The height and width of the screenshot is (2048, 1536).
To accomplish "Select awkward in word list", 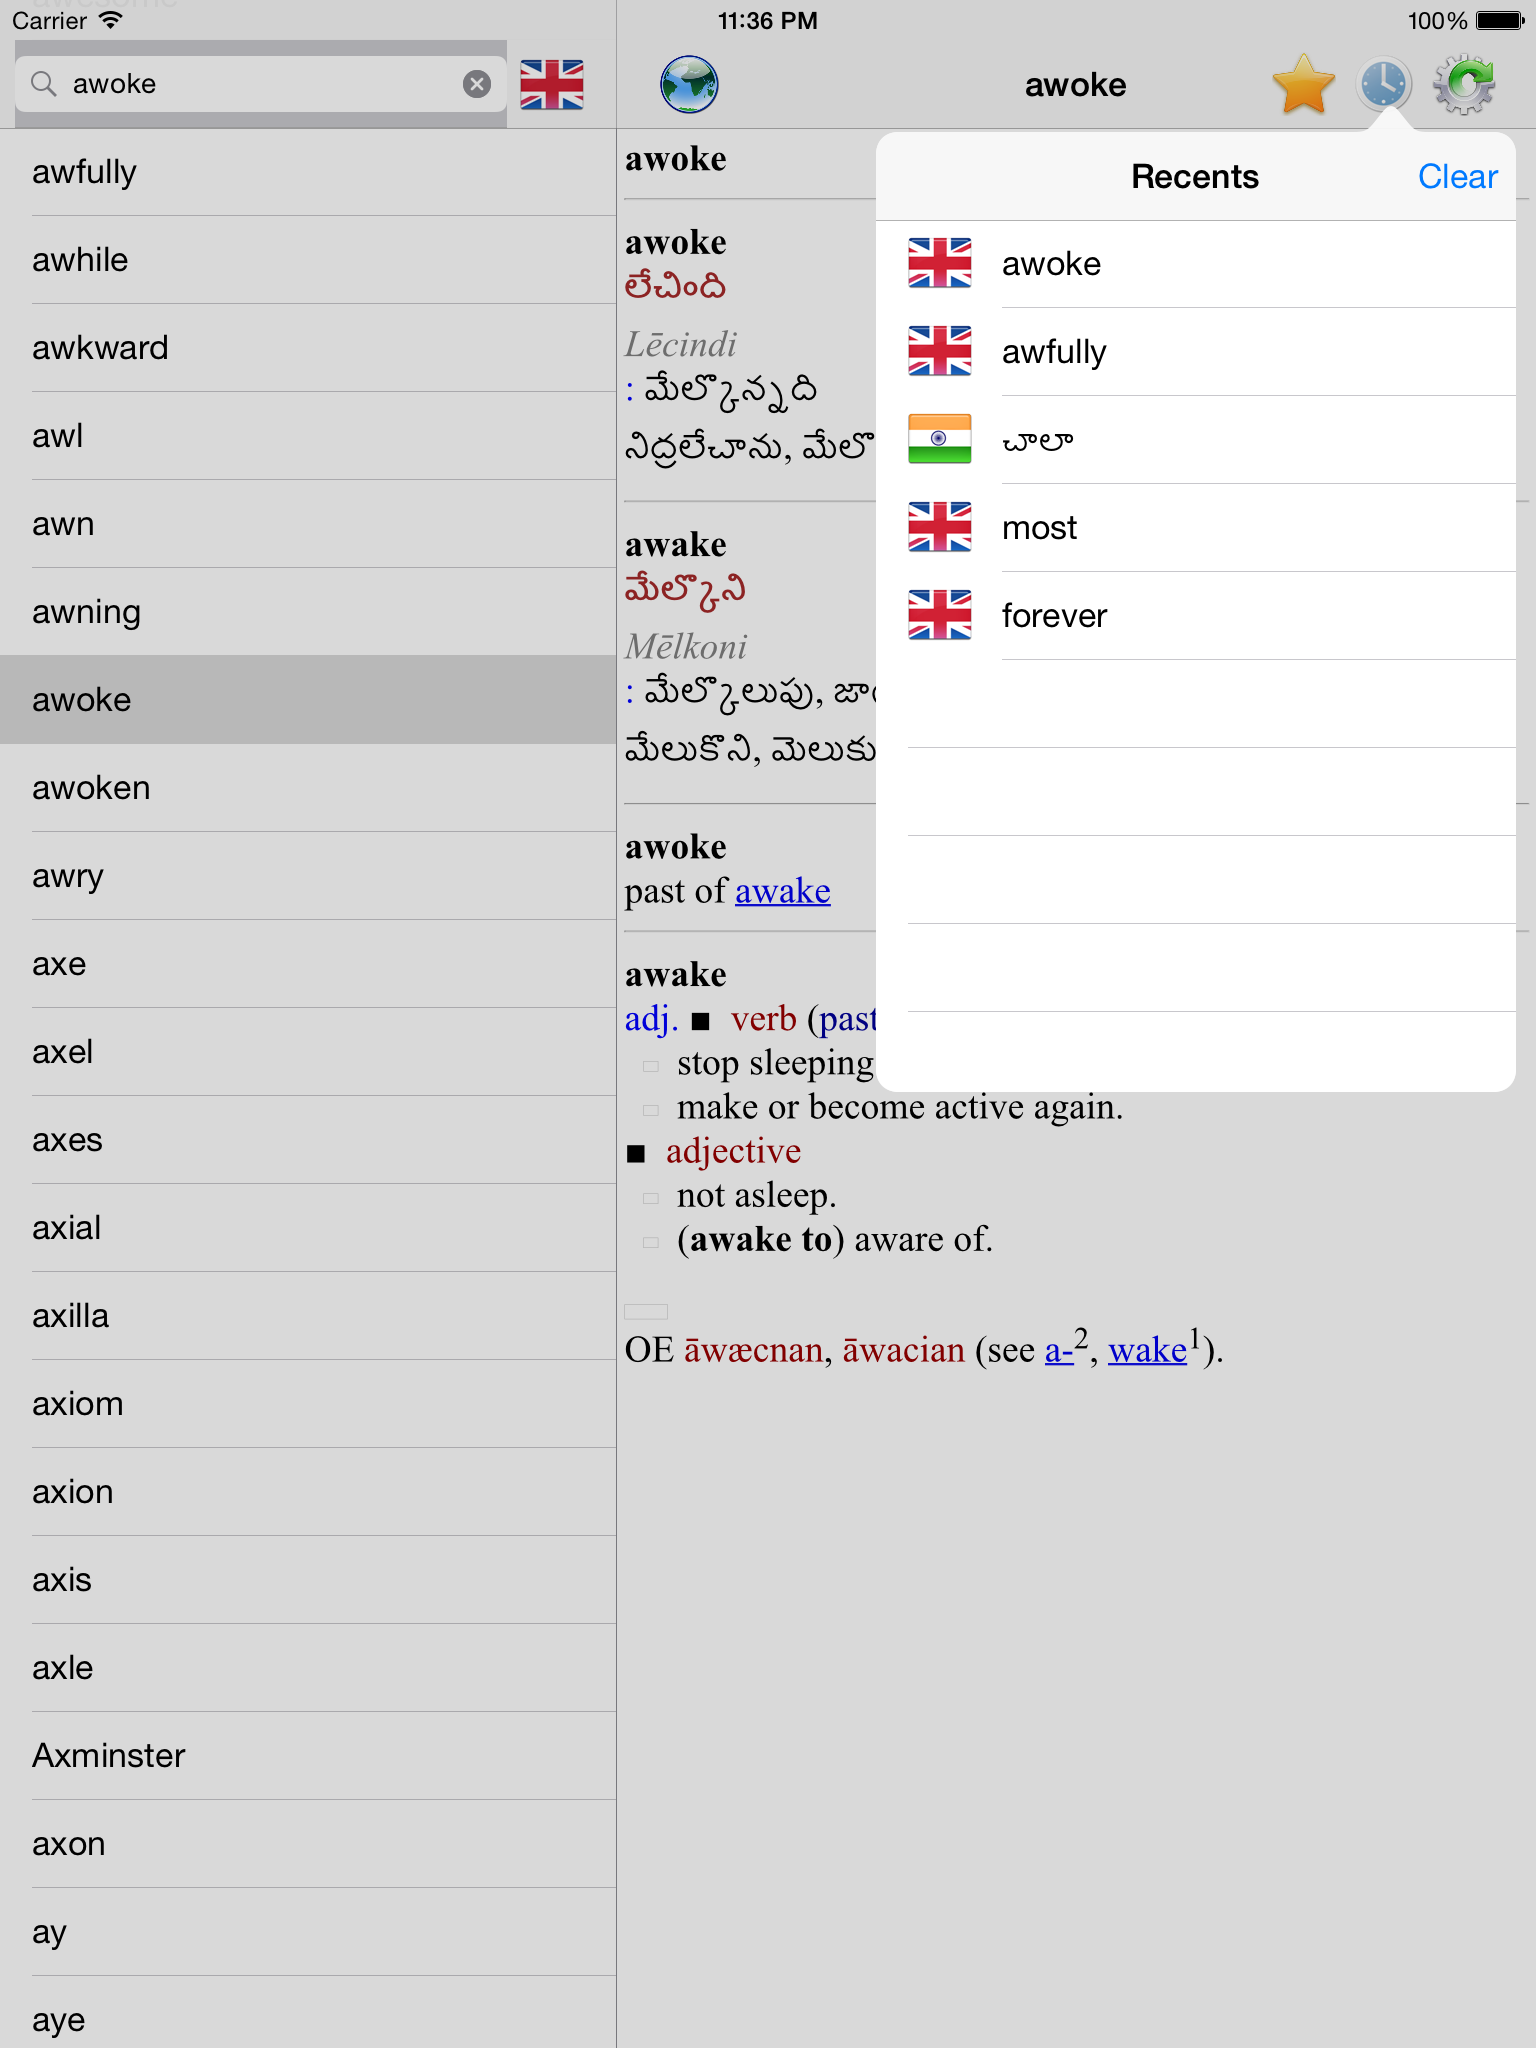I will [x=308, y=348].
